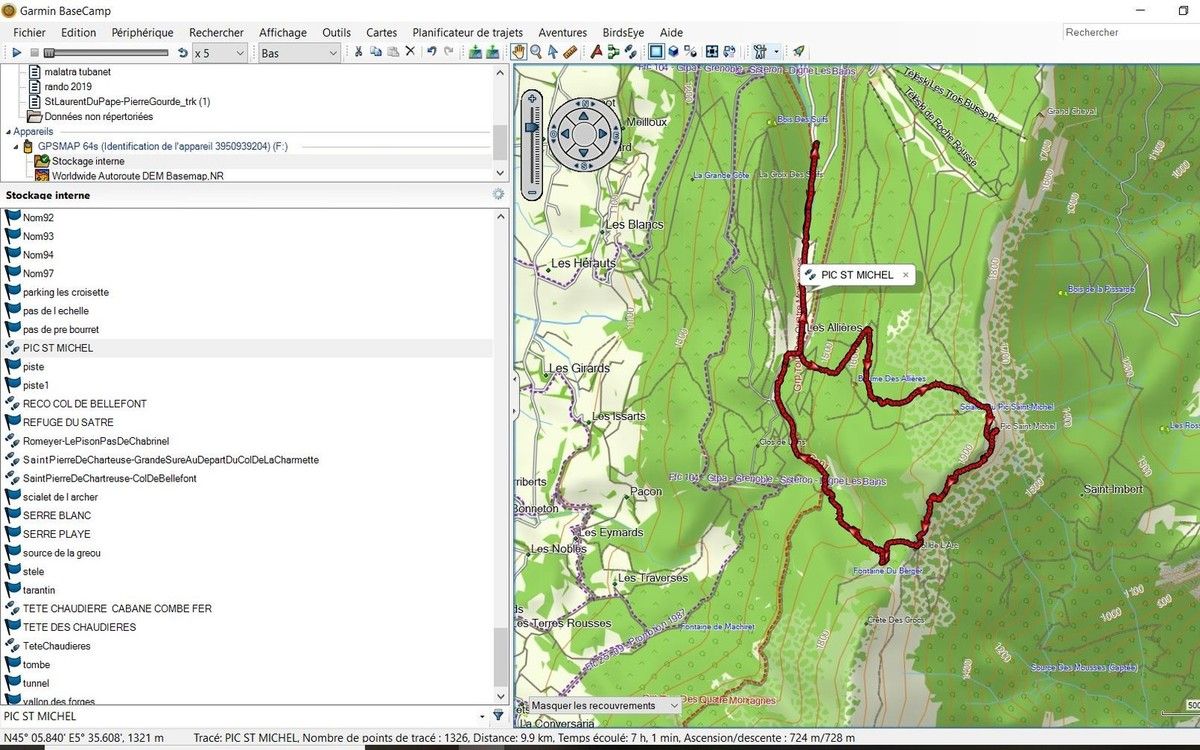This screenshot has height=750, width=1200.
Task: Undo last action via toolbar arrow
Action: click(x=431, y=52)
